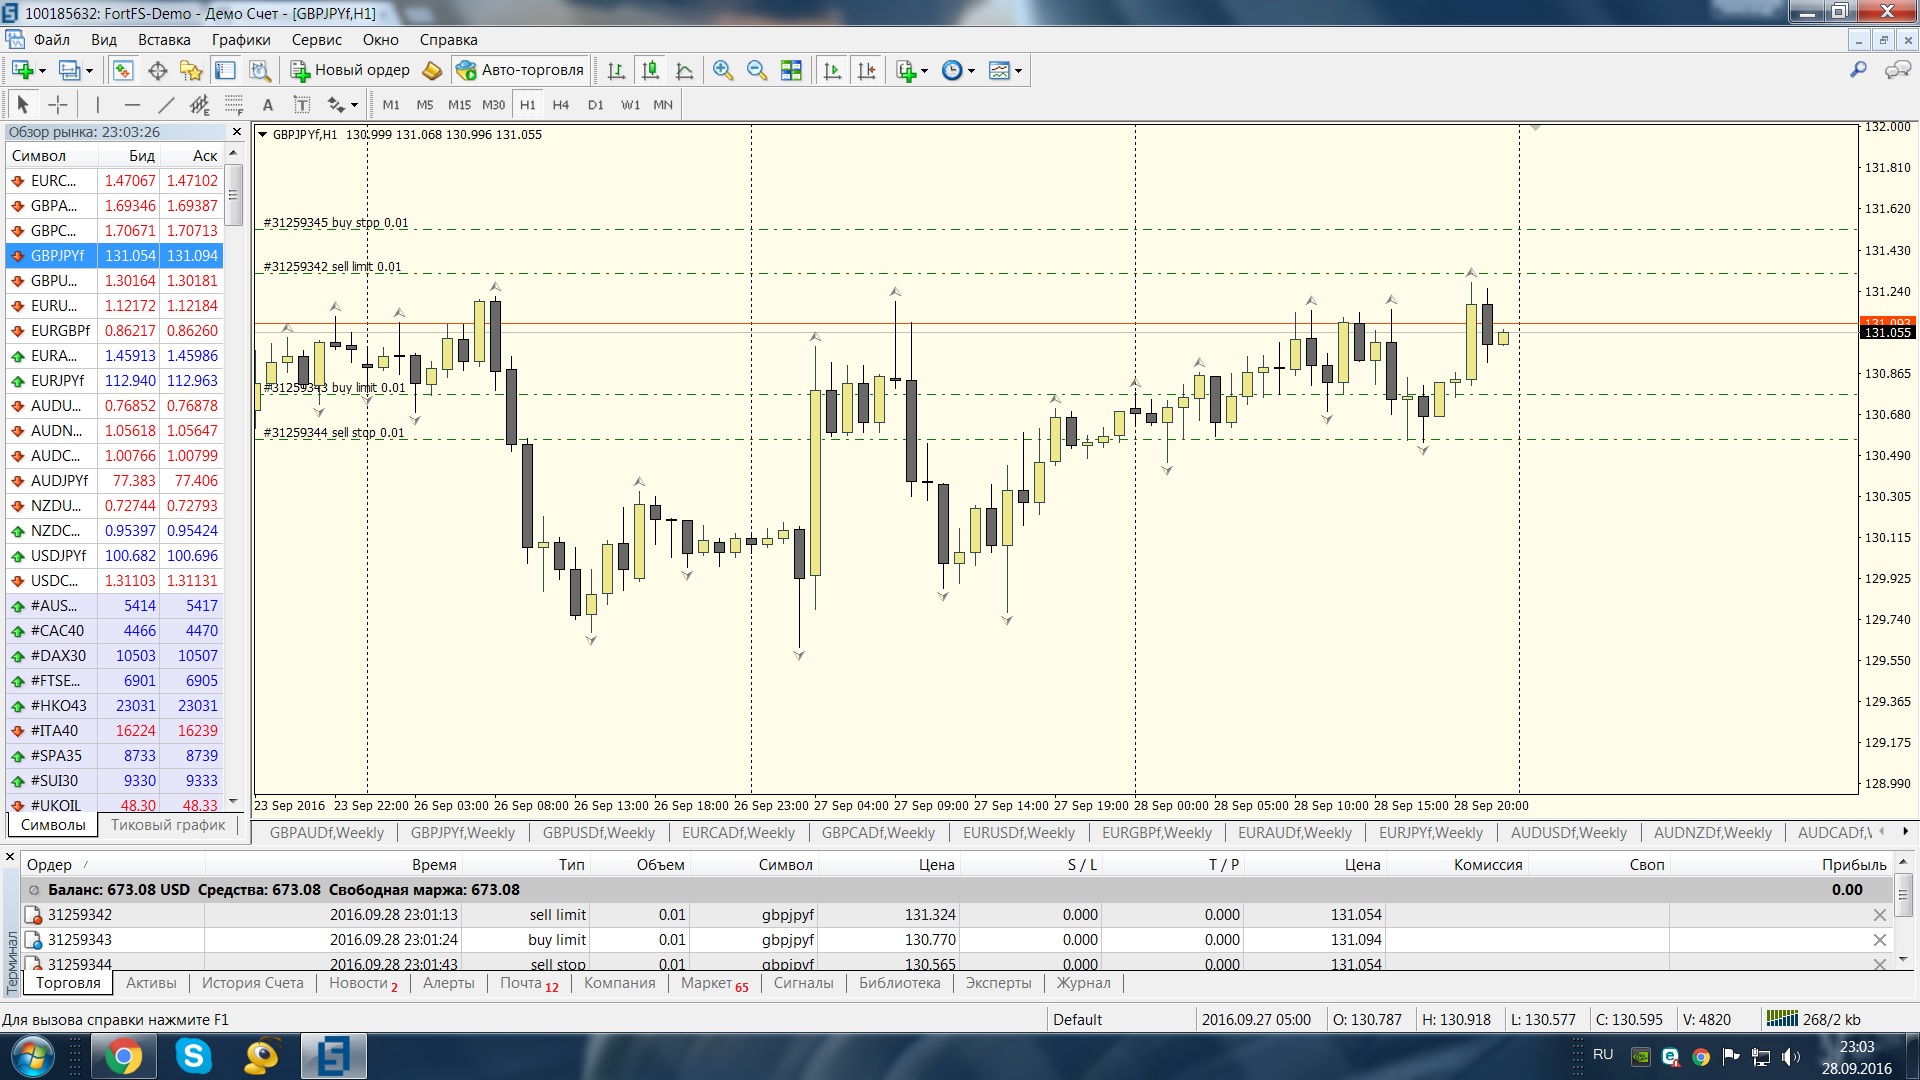Open the Profiles icon

(70, 70)
